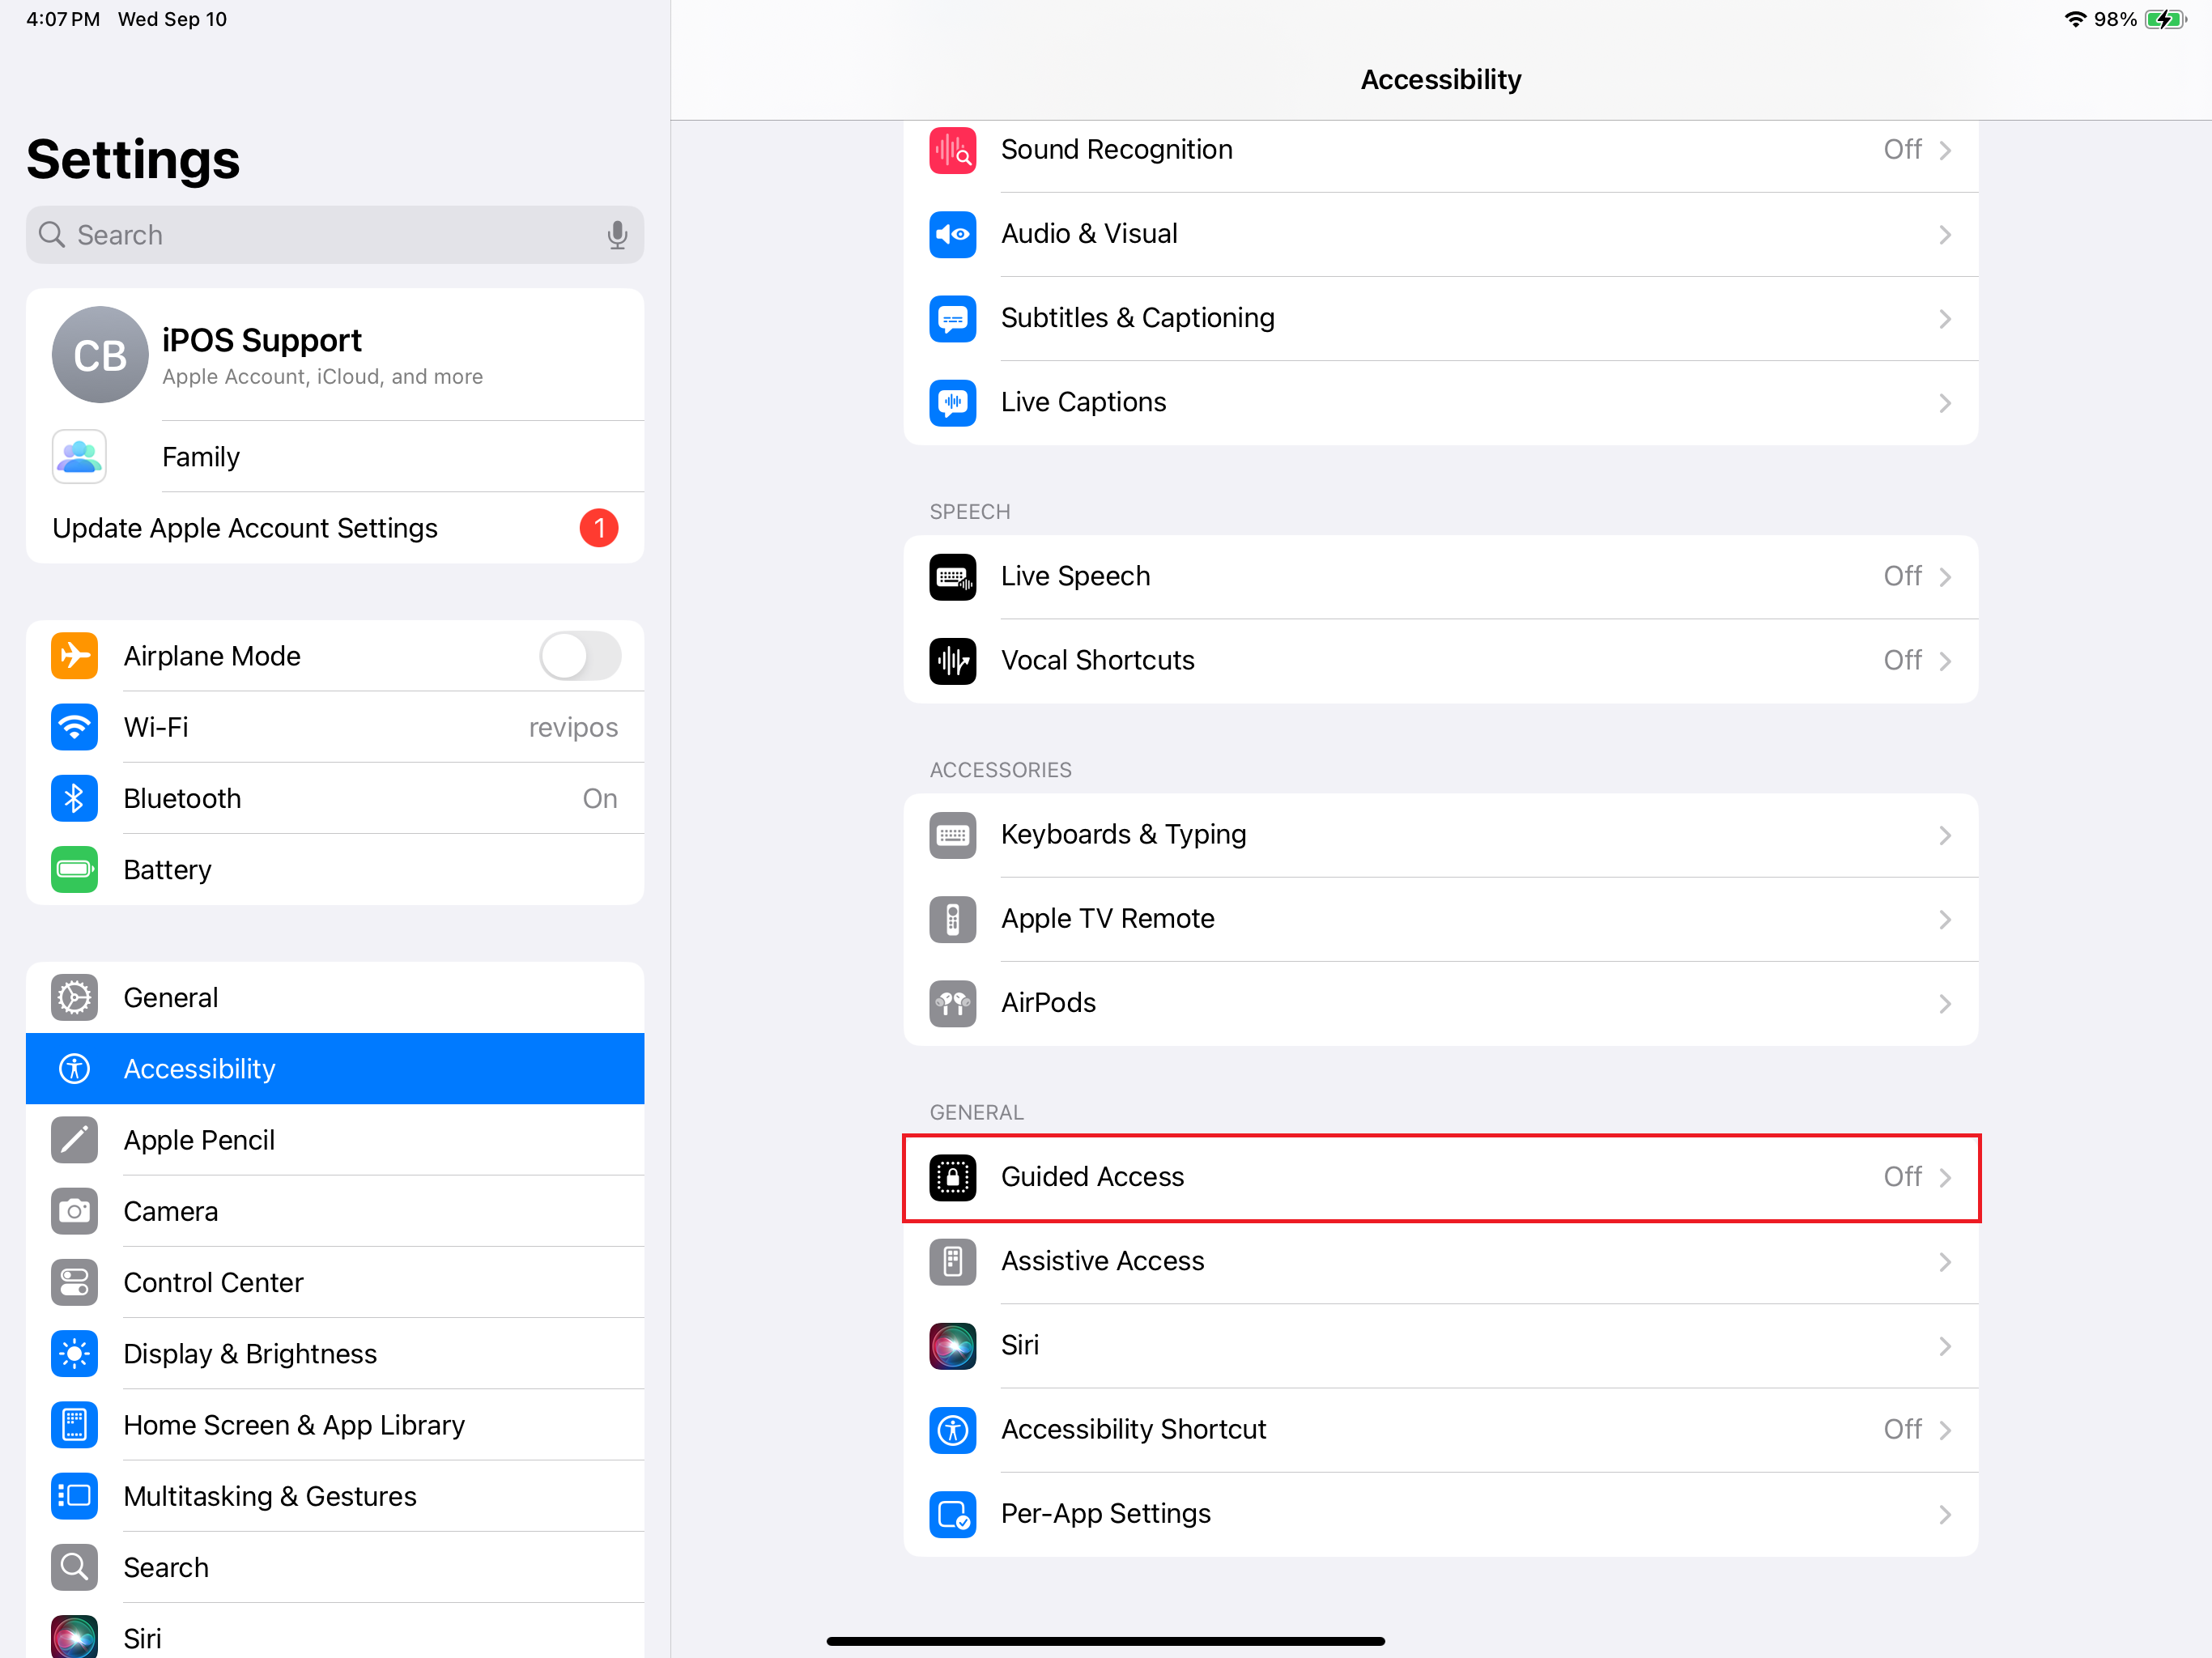Tap the Wi-Fi icon in sidebar
This screenshot has height=1658, width=2212.
(74, 727)
